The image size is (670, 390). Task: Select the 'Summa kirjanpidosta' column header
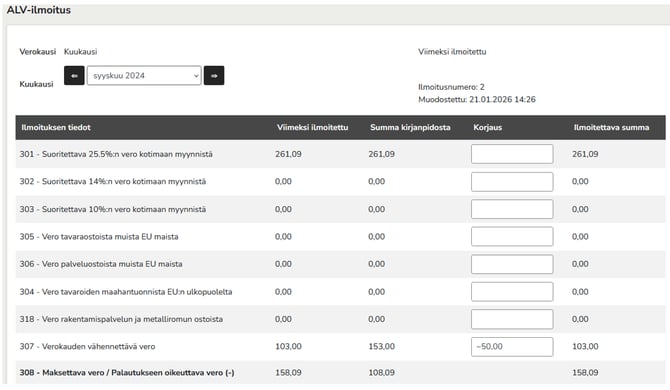(410, 127)
